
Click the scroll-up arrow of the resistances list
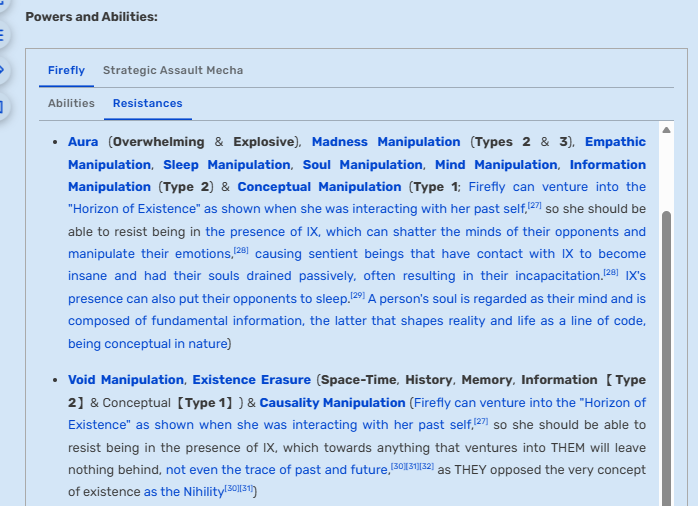pos(666,130)
